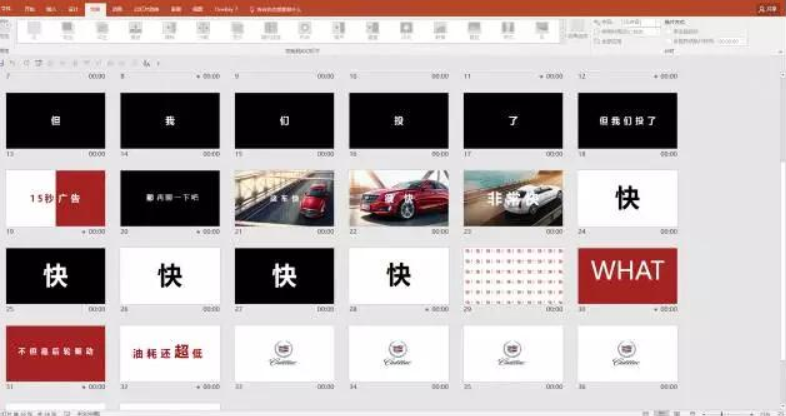Open the Insert tab
786x416 pixels.
pos(51,9)
